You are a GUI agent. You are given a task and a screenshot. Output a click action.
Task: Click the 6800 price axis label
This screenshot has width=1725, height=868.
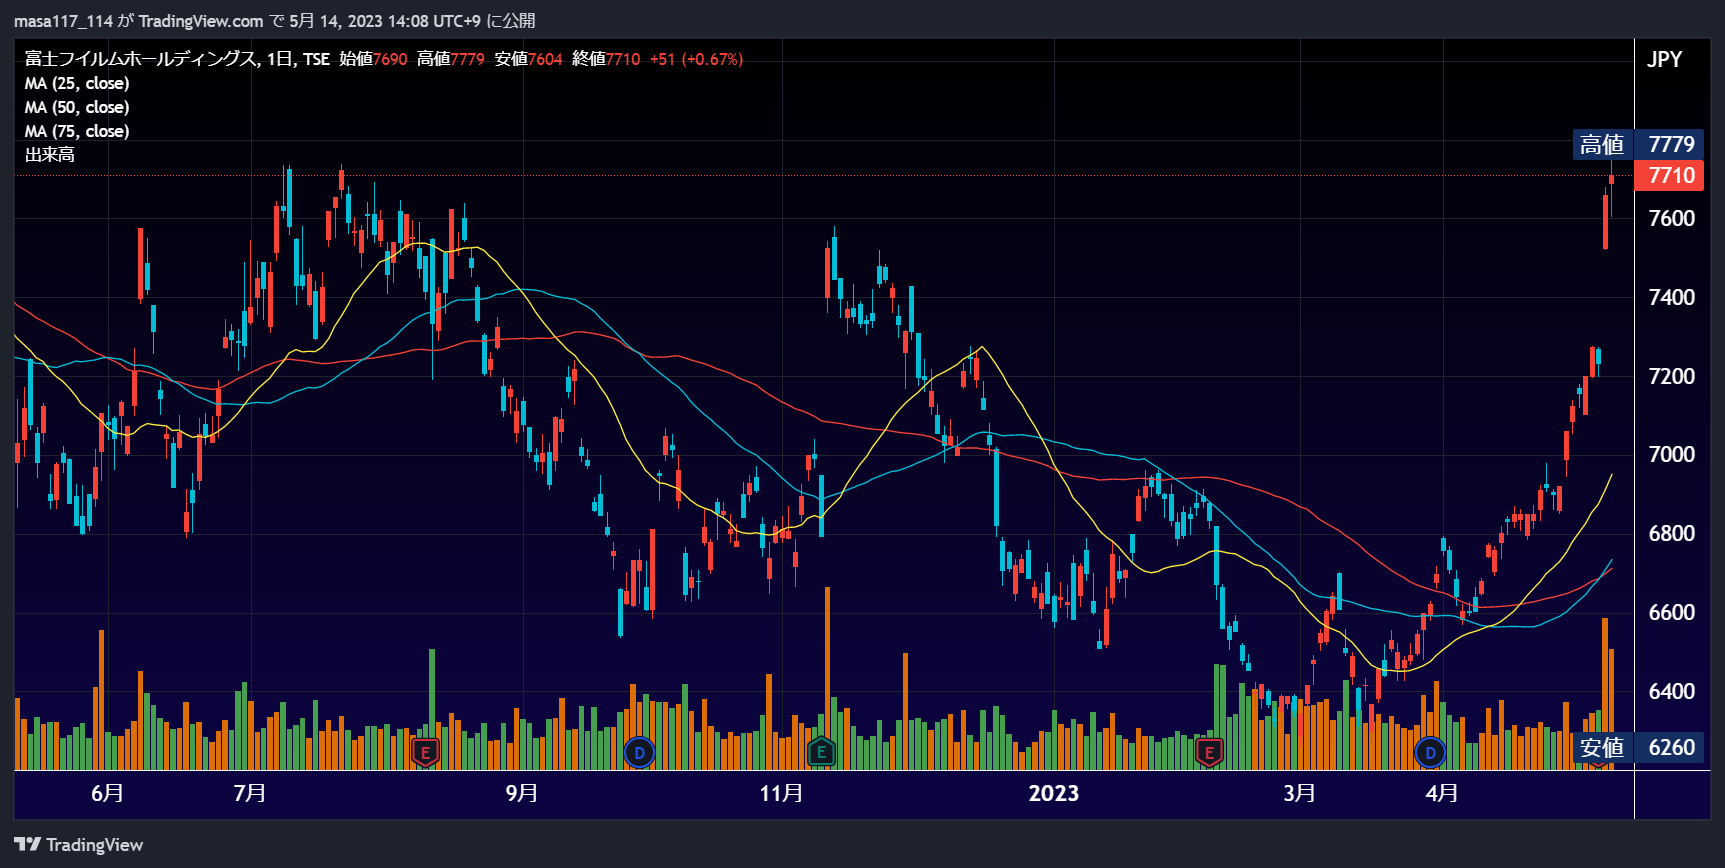click(1671, 533)
